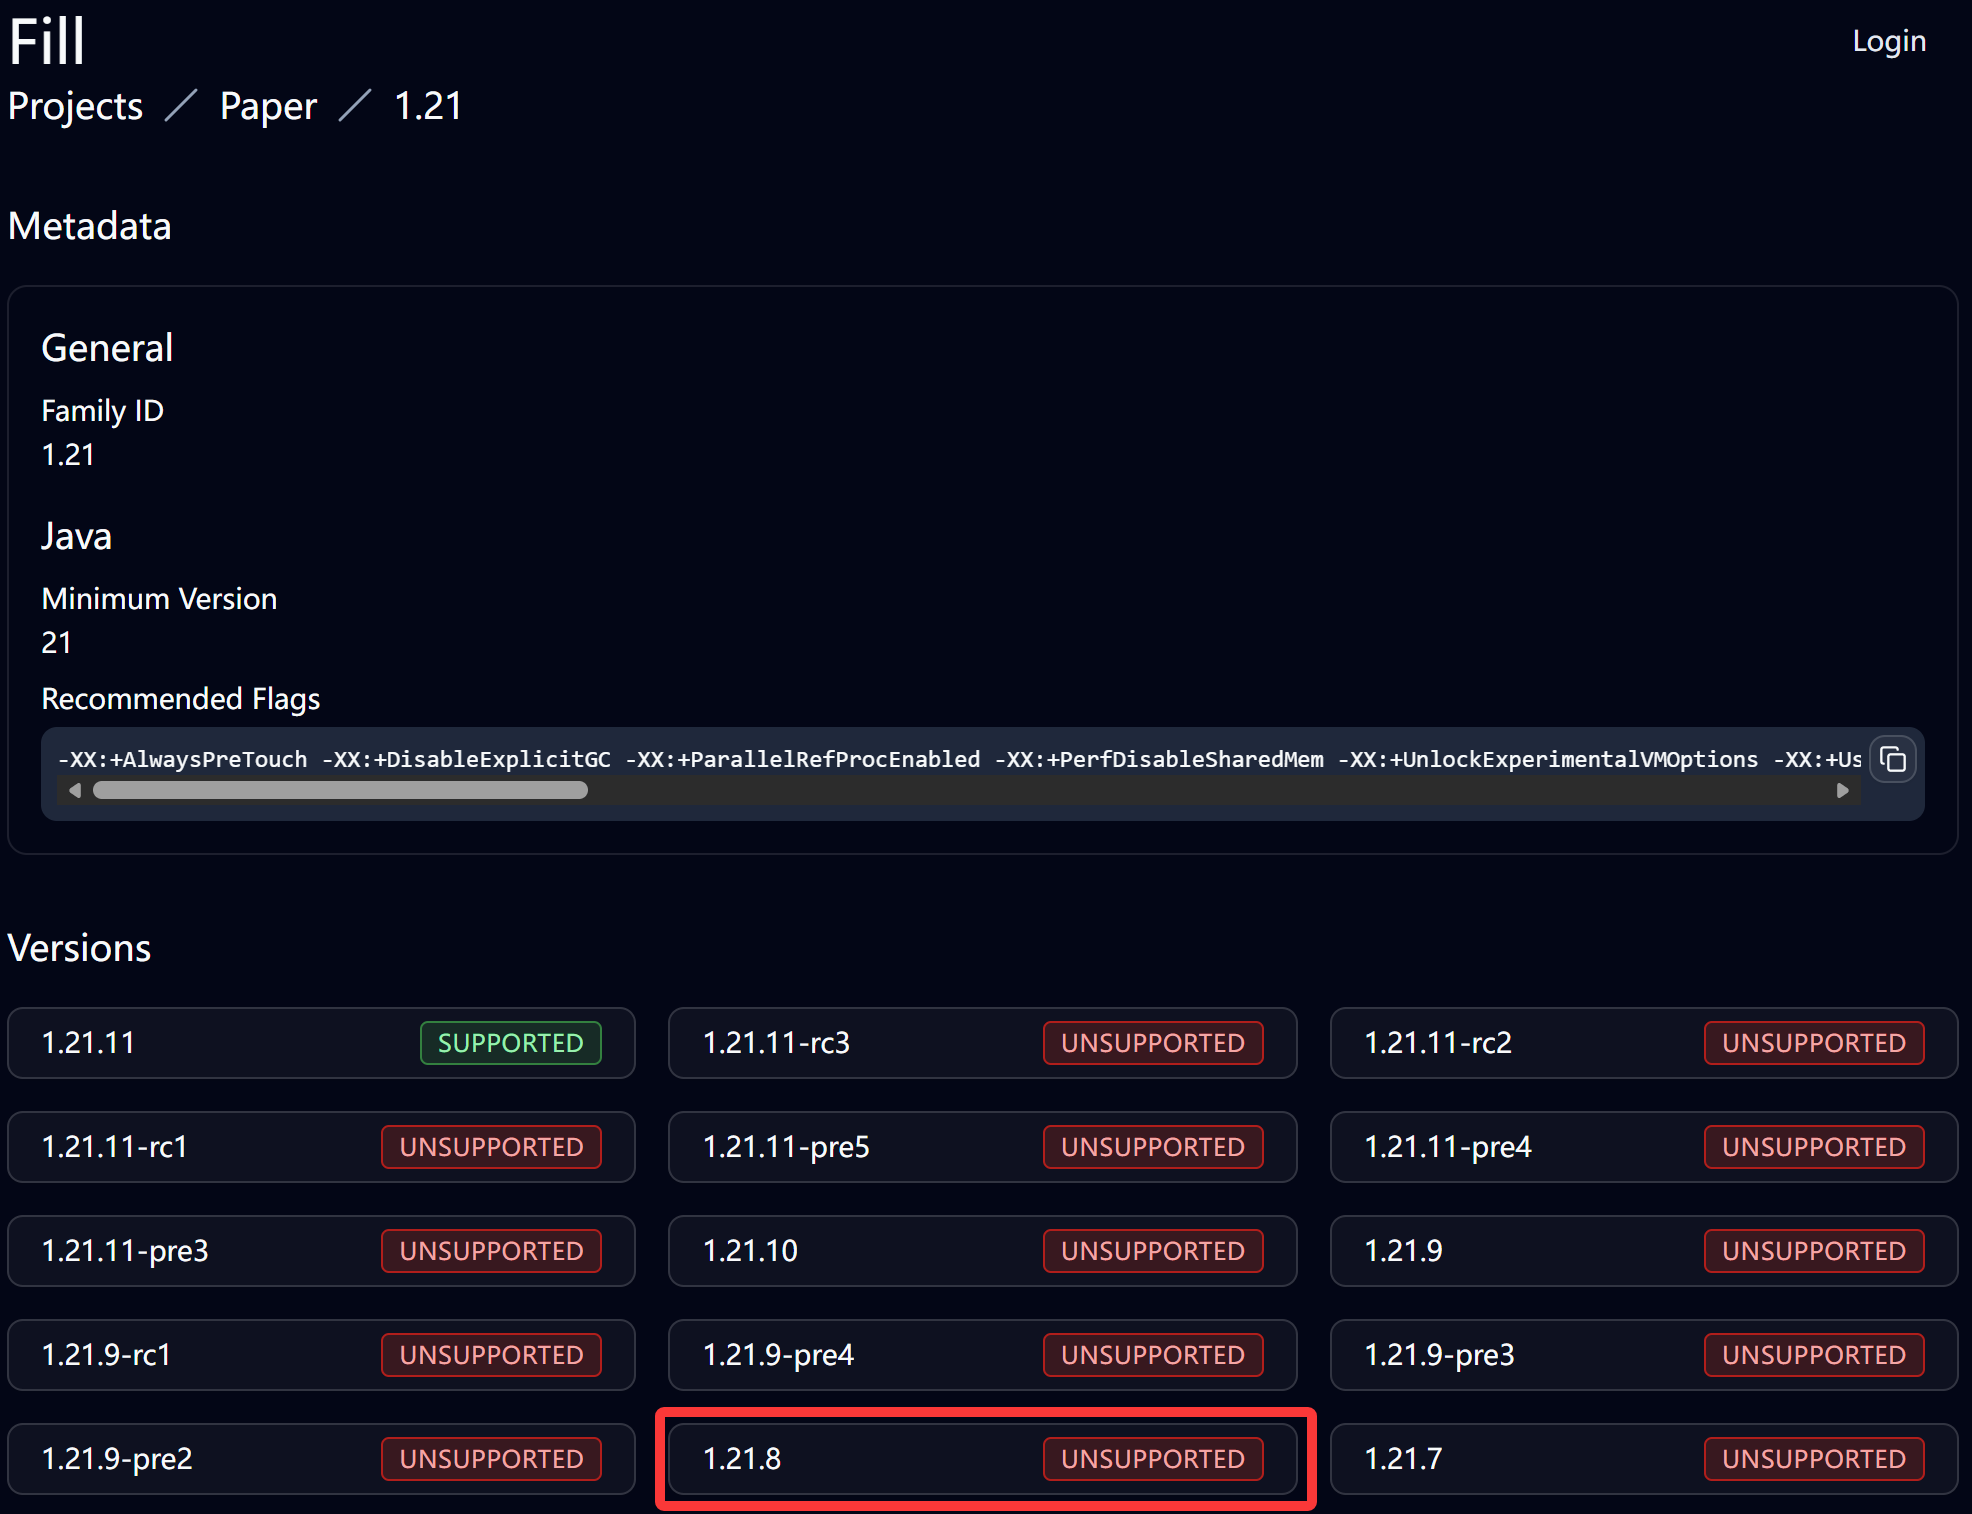Open the Login link
The image size is (1972, 1514).
1888,41
